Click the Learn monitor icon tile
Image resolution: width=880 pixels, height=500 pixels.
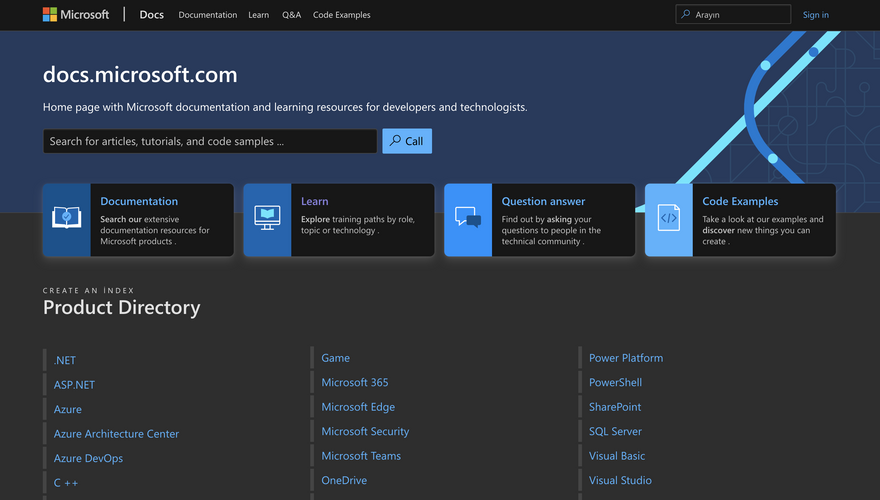click(x=267, y=220)
